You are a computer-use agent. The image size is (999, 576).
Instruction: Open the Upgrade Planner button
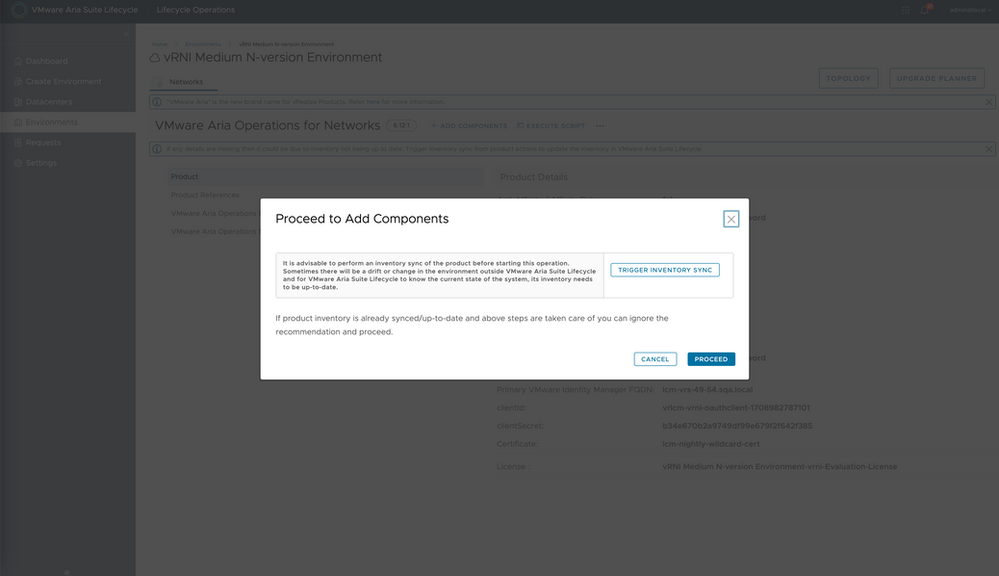pyautogui.click(x=937, y=78)
